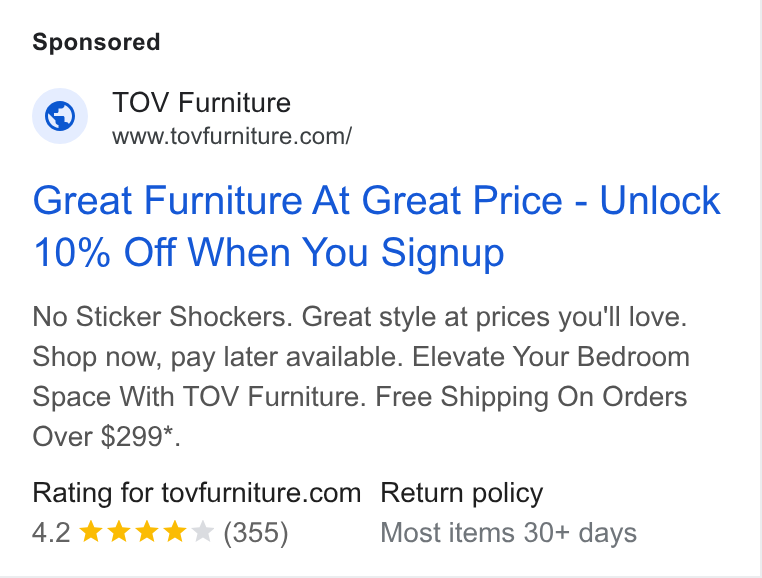Click the TOV Furniture advertiser name

pos(201,103)
